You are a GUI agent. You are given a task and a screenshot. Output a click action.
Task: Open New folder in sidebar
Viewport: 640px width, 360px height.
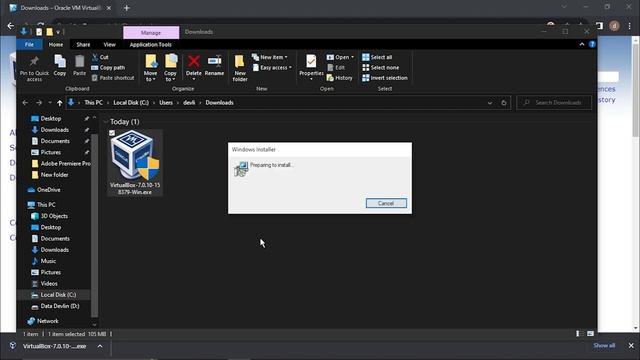click(x=54, y=175)
